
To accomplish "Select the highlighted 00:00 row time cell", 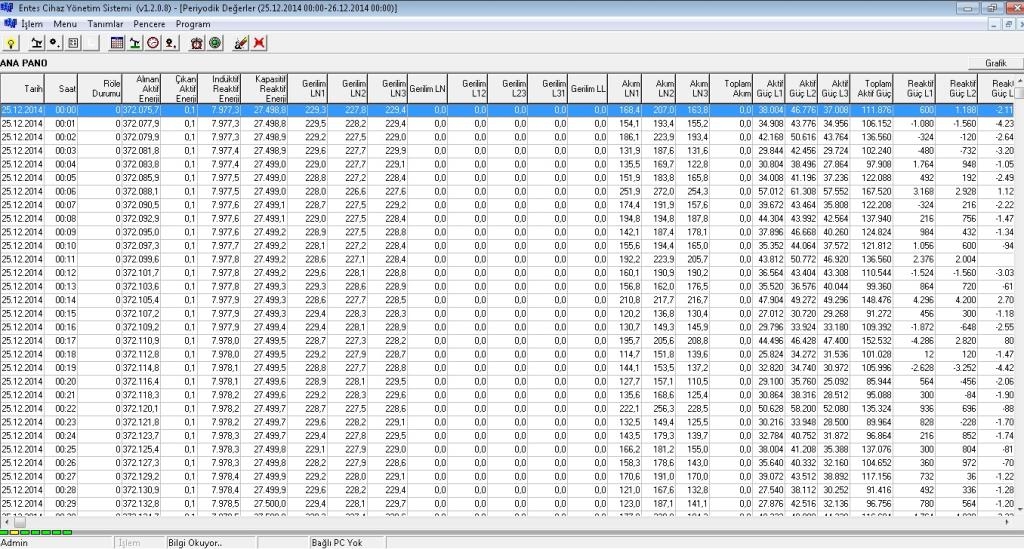I will 61,110.
